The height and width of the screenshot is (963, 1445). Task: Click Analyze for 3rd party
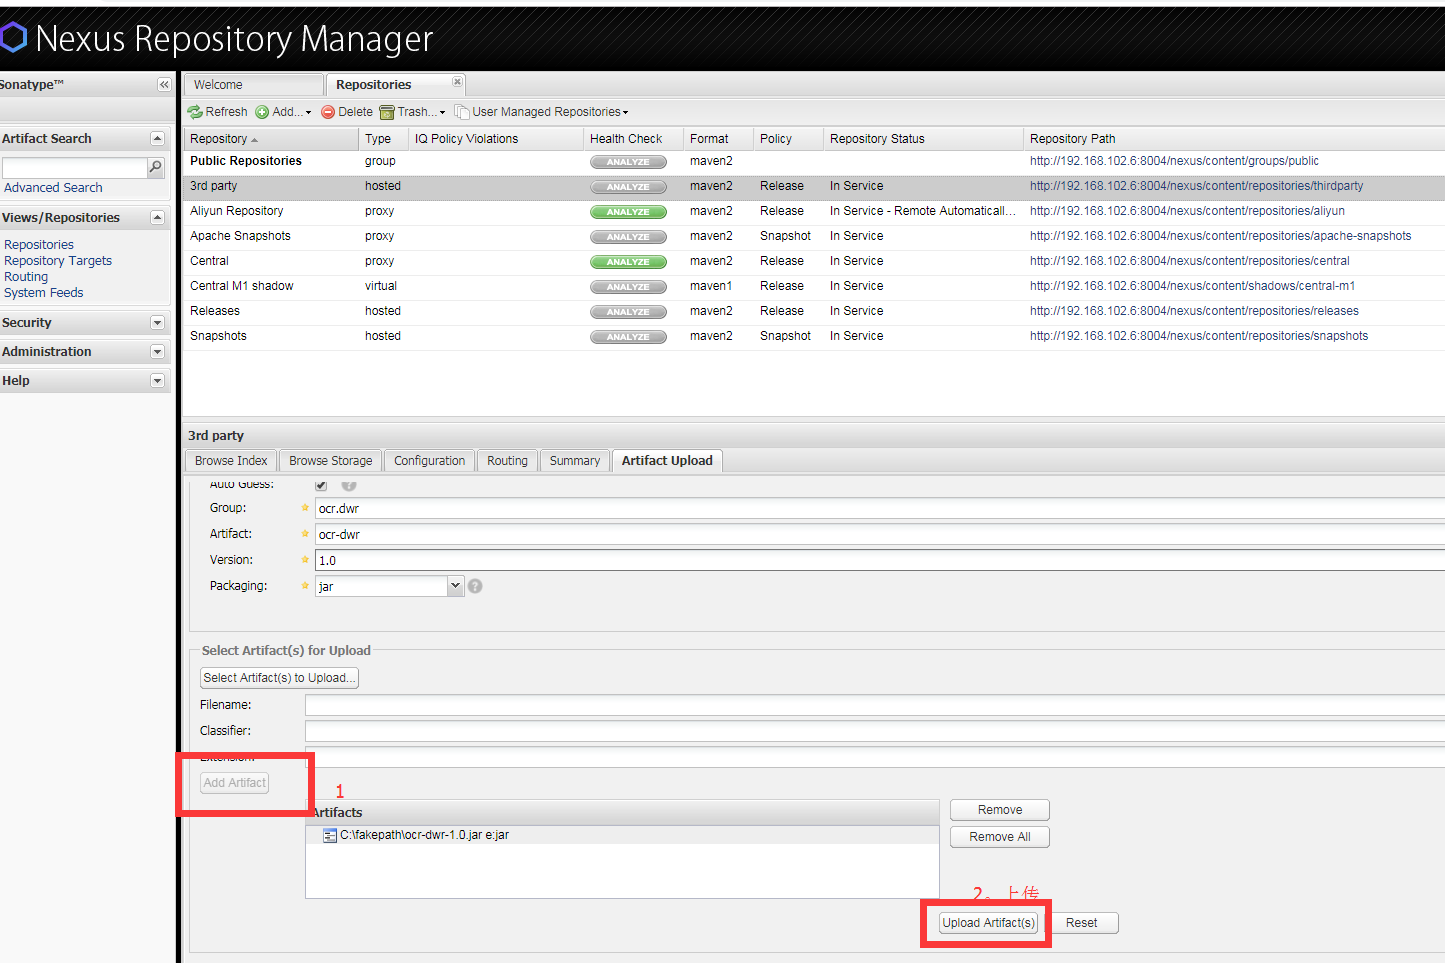tap(628, 187)
